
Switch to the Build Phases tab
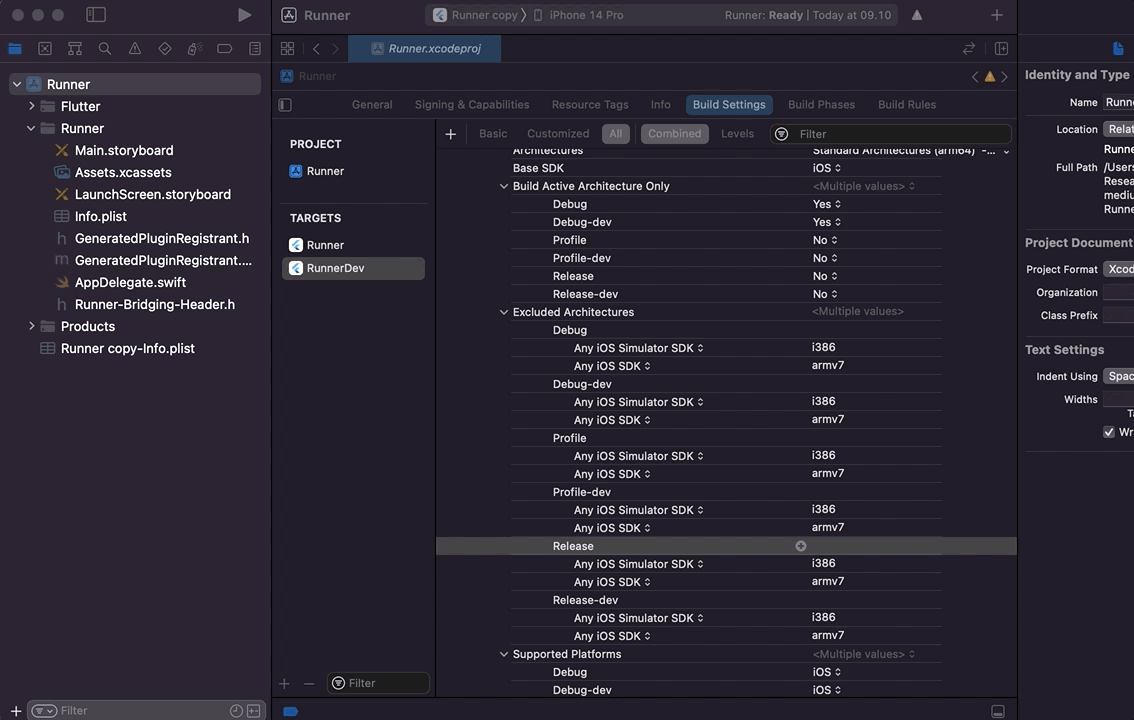pos(821,105)
